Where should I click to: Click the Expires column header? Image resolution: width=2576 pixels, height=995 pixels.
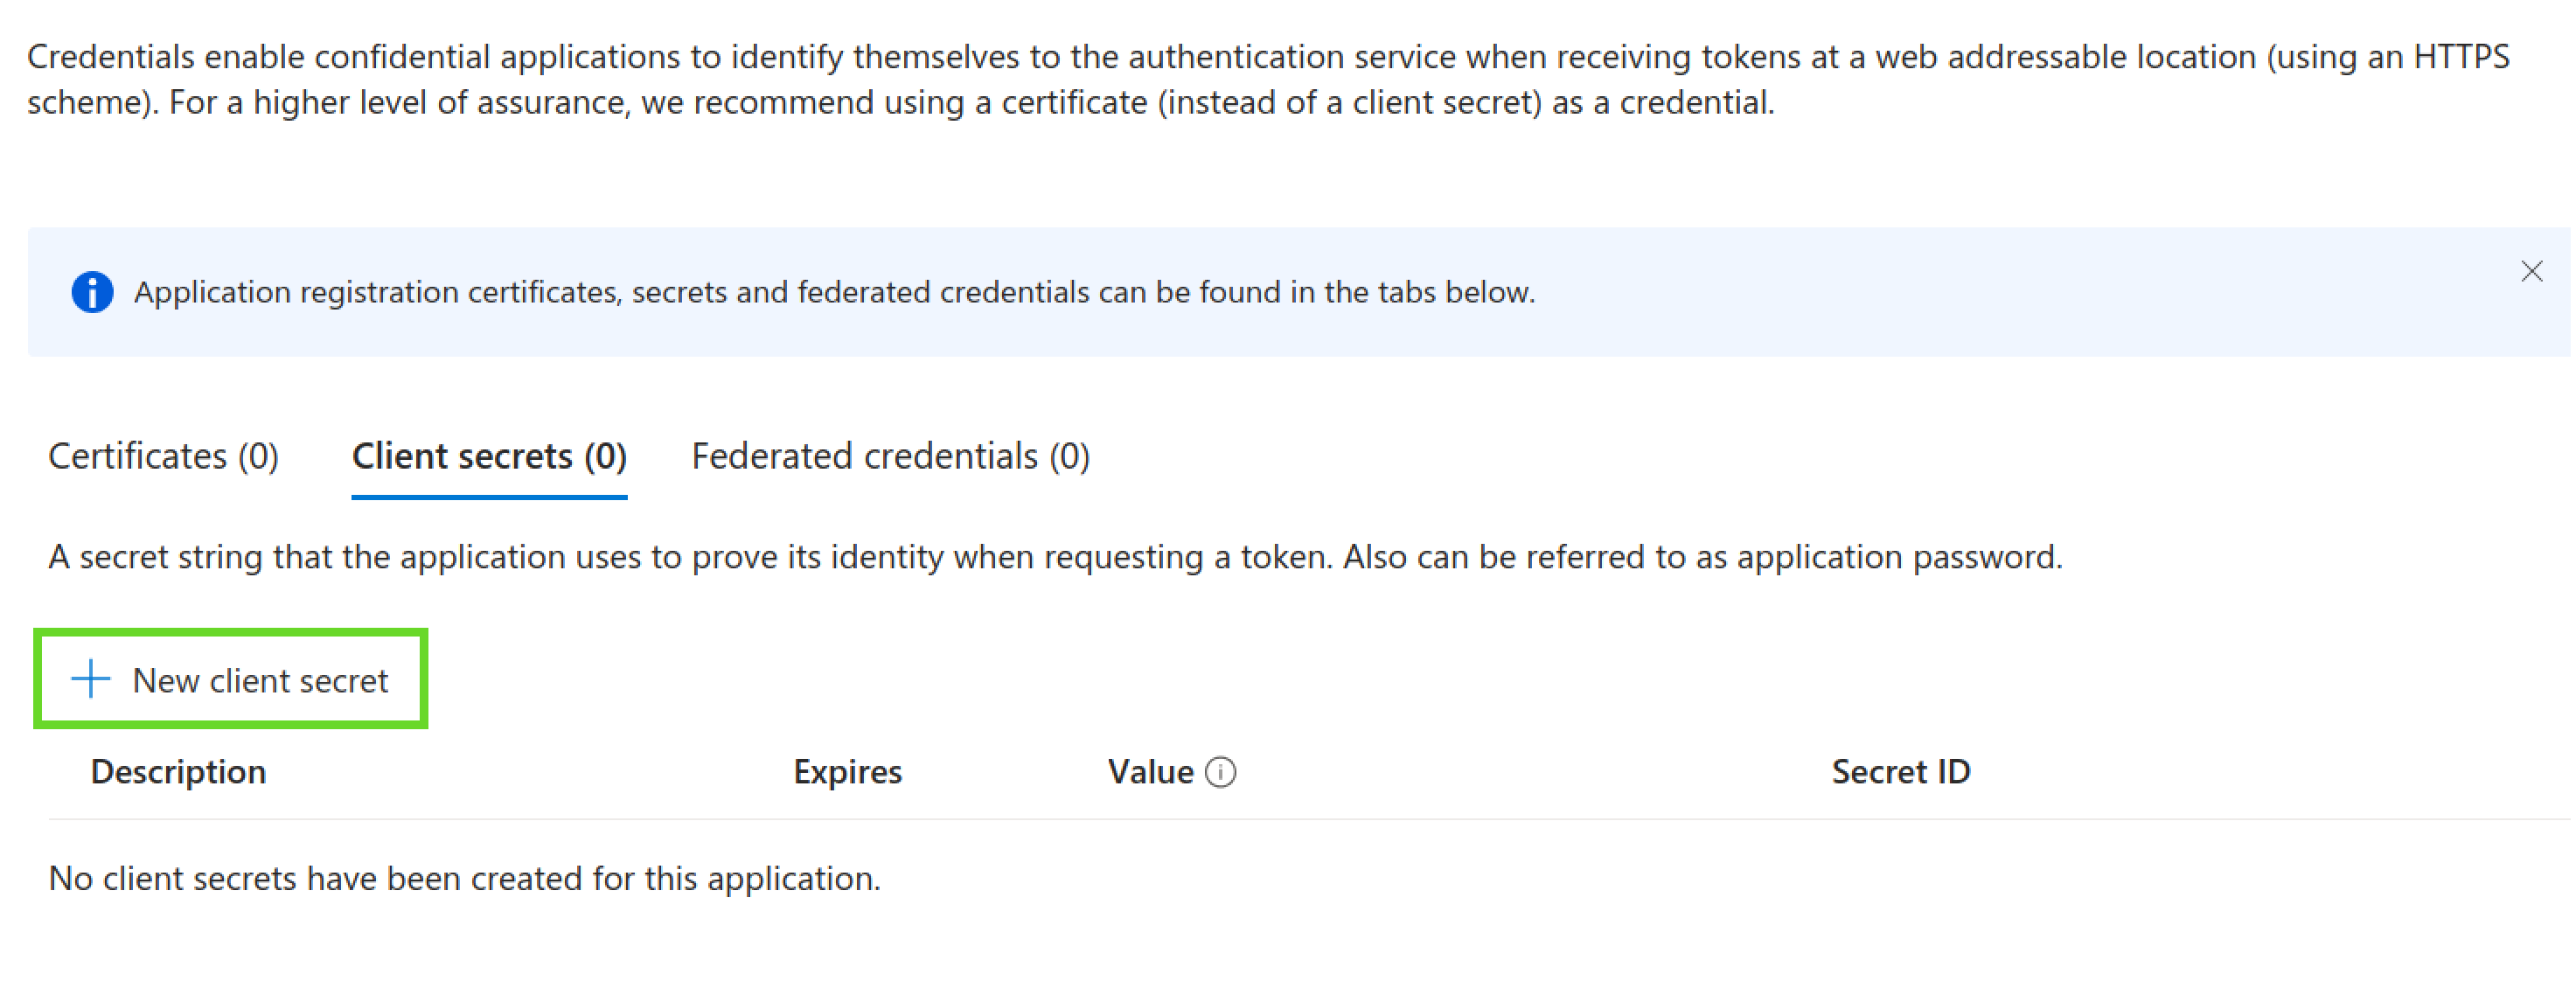click(847, 772)
